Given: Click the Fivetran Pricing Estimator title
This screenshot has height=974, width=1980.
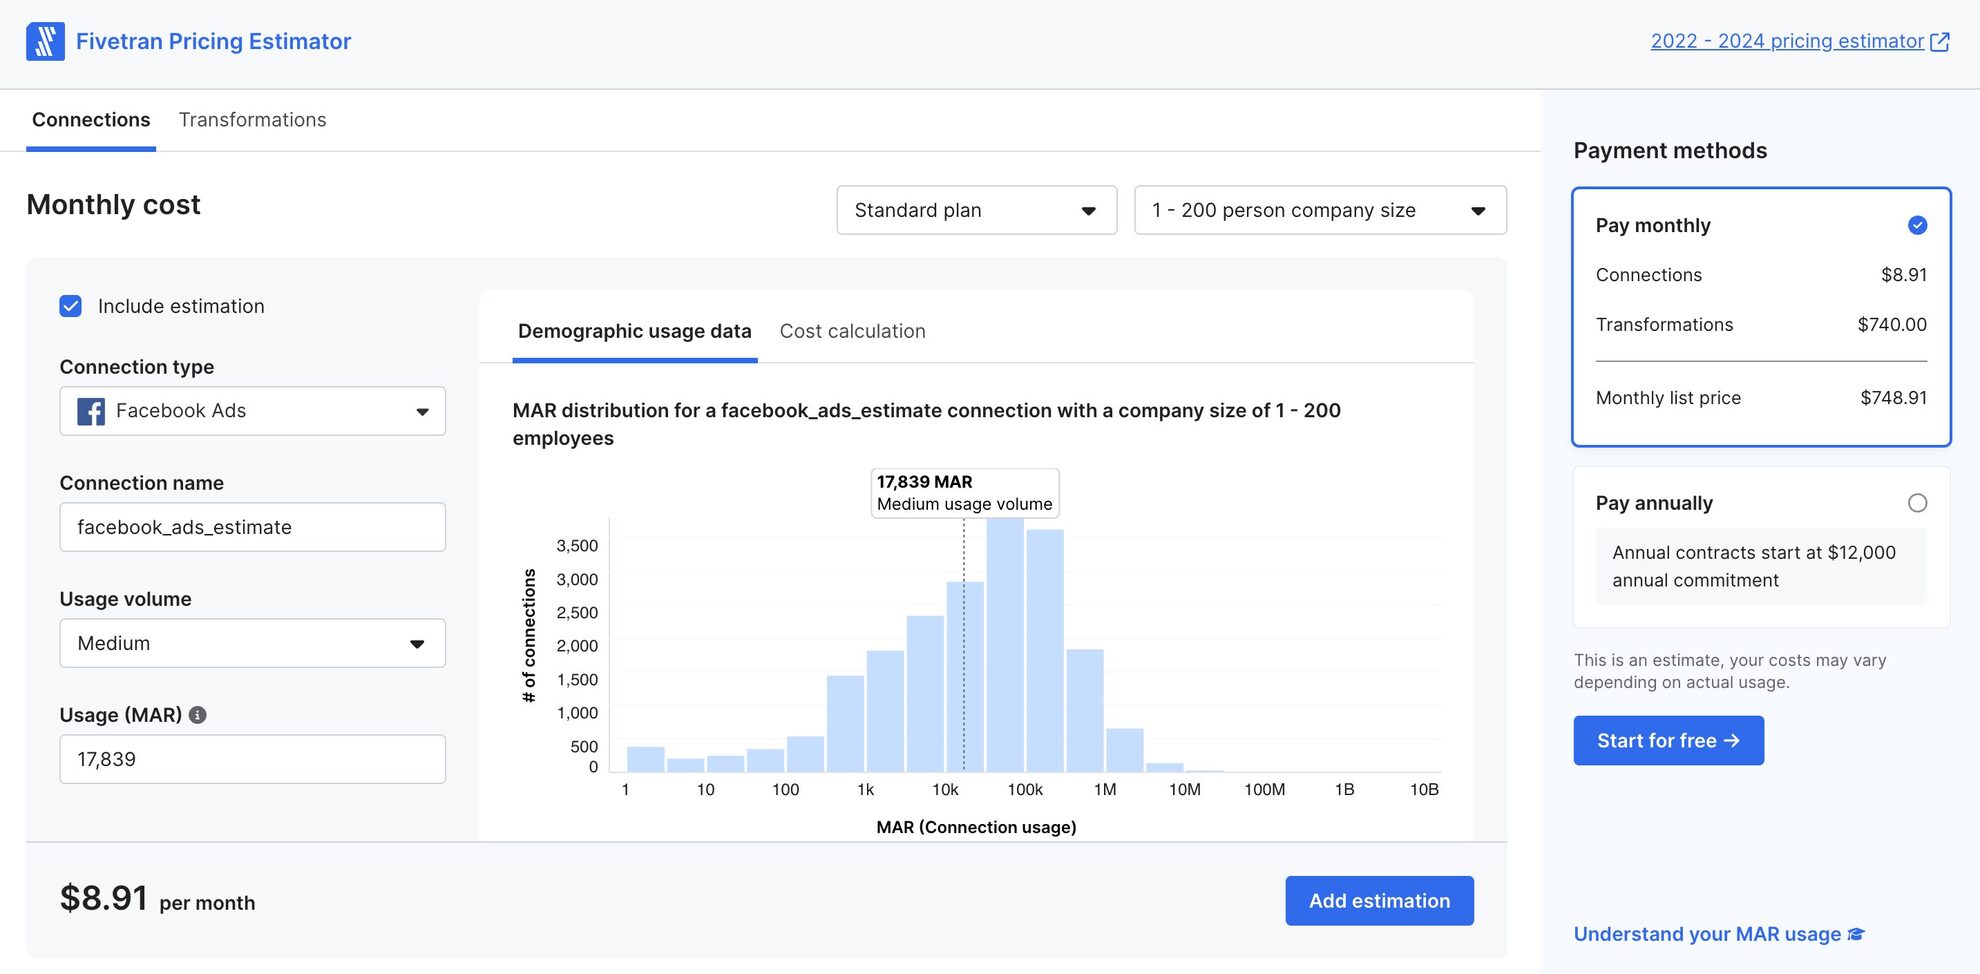Looking at the screenshot, I should [214, 41].
